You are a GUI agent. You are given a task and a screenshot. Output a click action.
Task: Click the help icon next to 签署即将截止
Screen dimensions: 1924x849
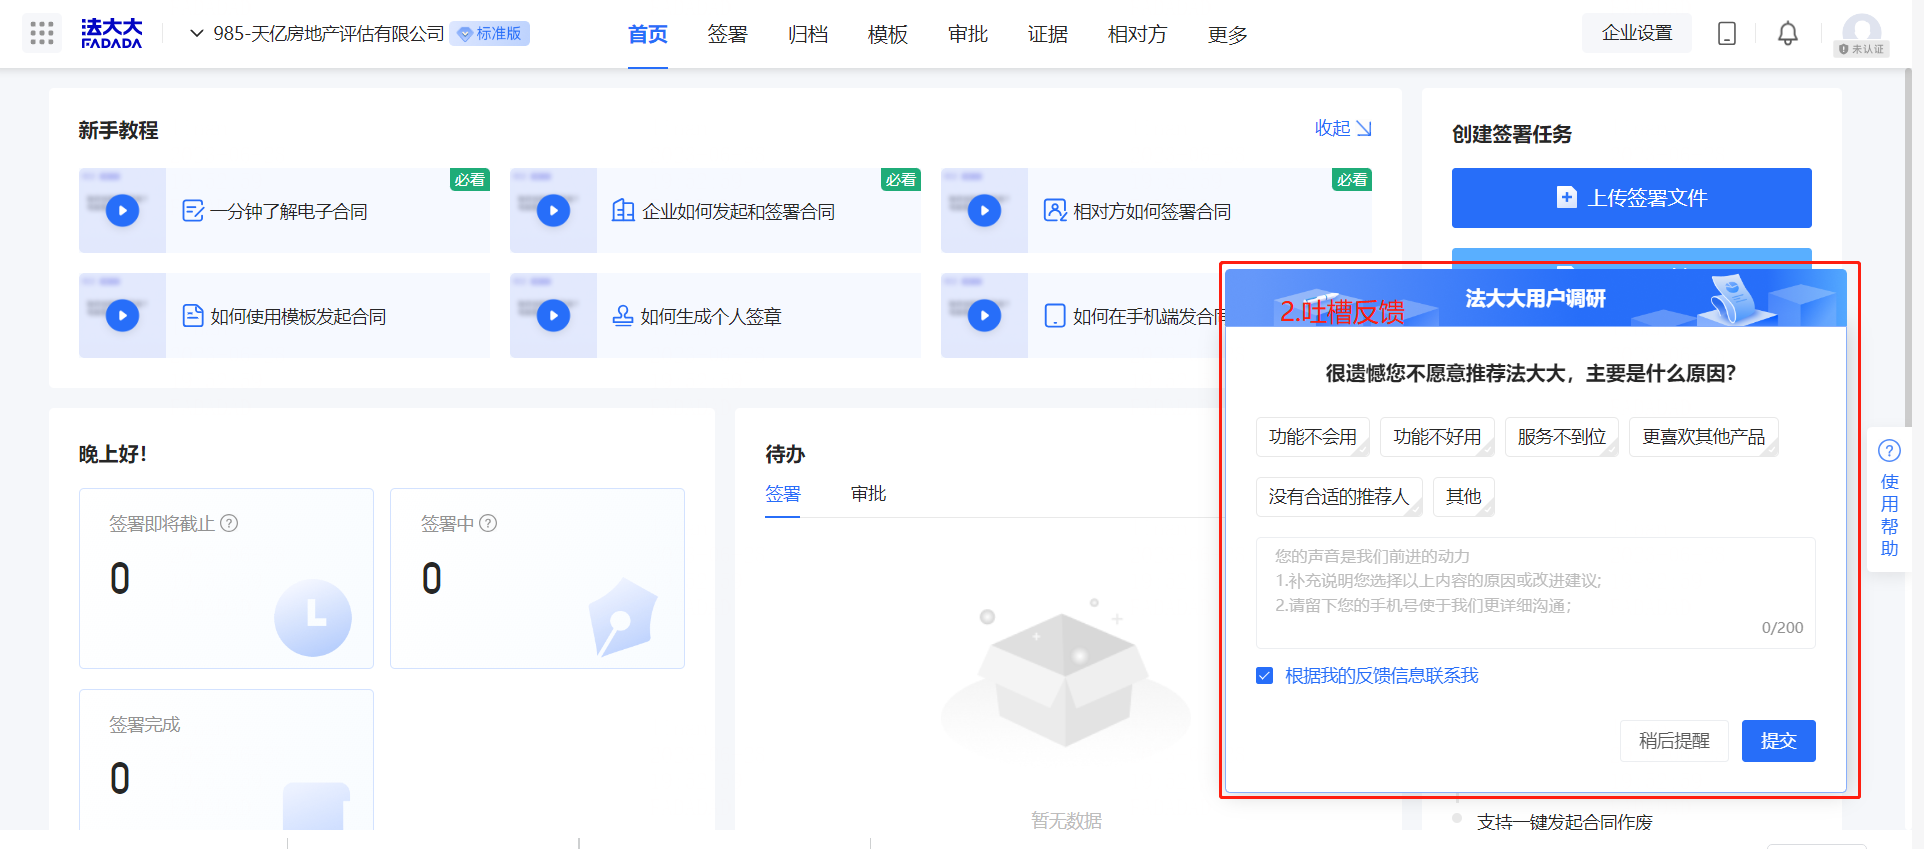[229, 523]
